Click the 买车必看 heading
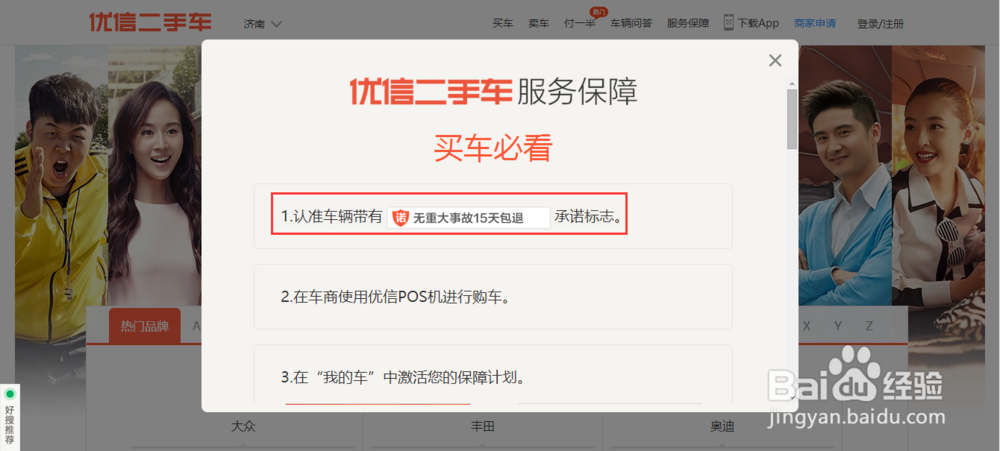Screen dimensions: 1000x451 [493, 149]
